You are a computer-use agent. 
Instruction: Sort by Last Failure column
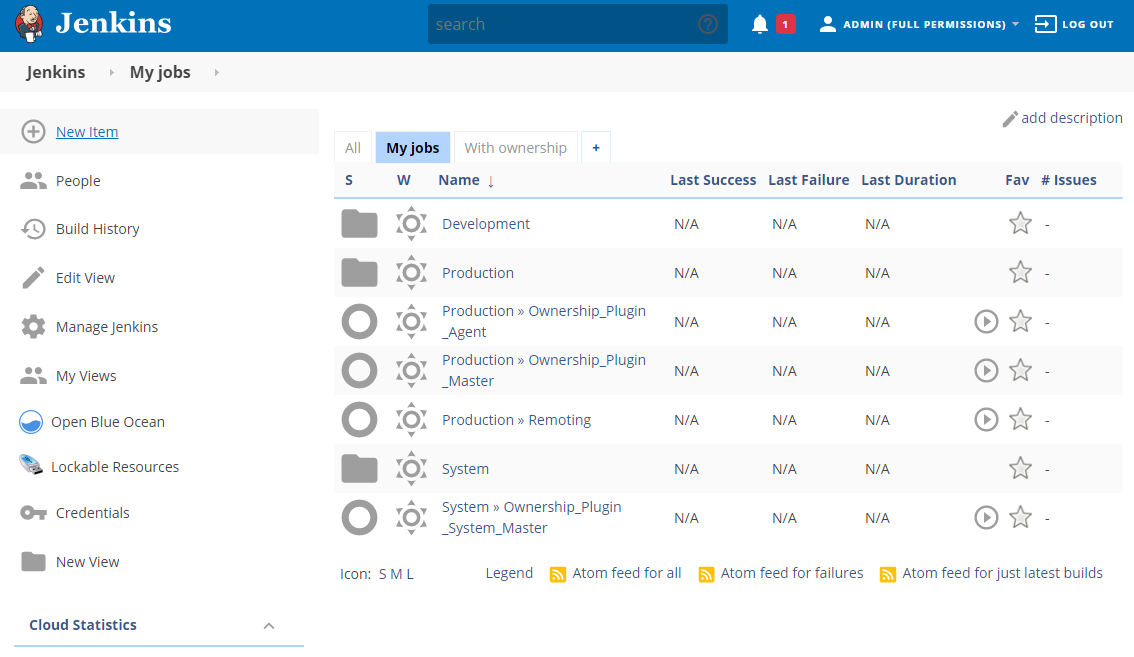809,180
